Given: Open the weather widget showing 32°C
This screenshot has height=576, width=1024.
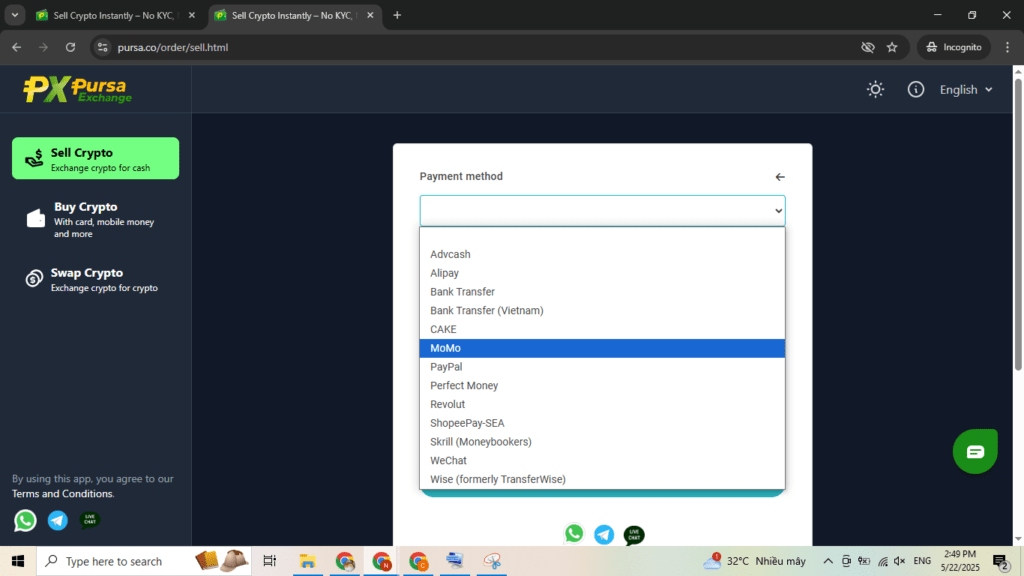Looking at the screenshot, I should (x=756, y=561).
